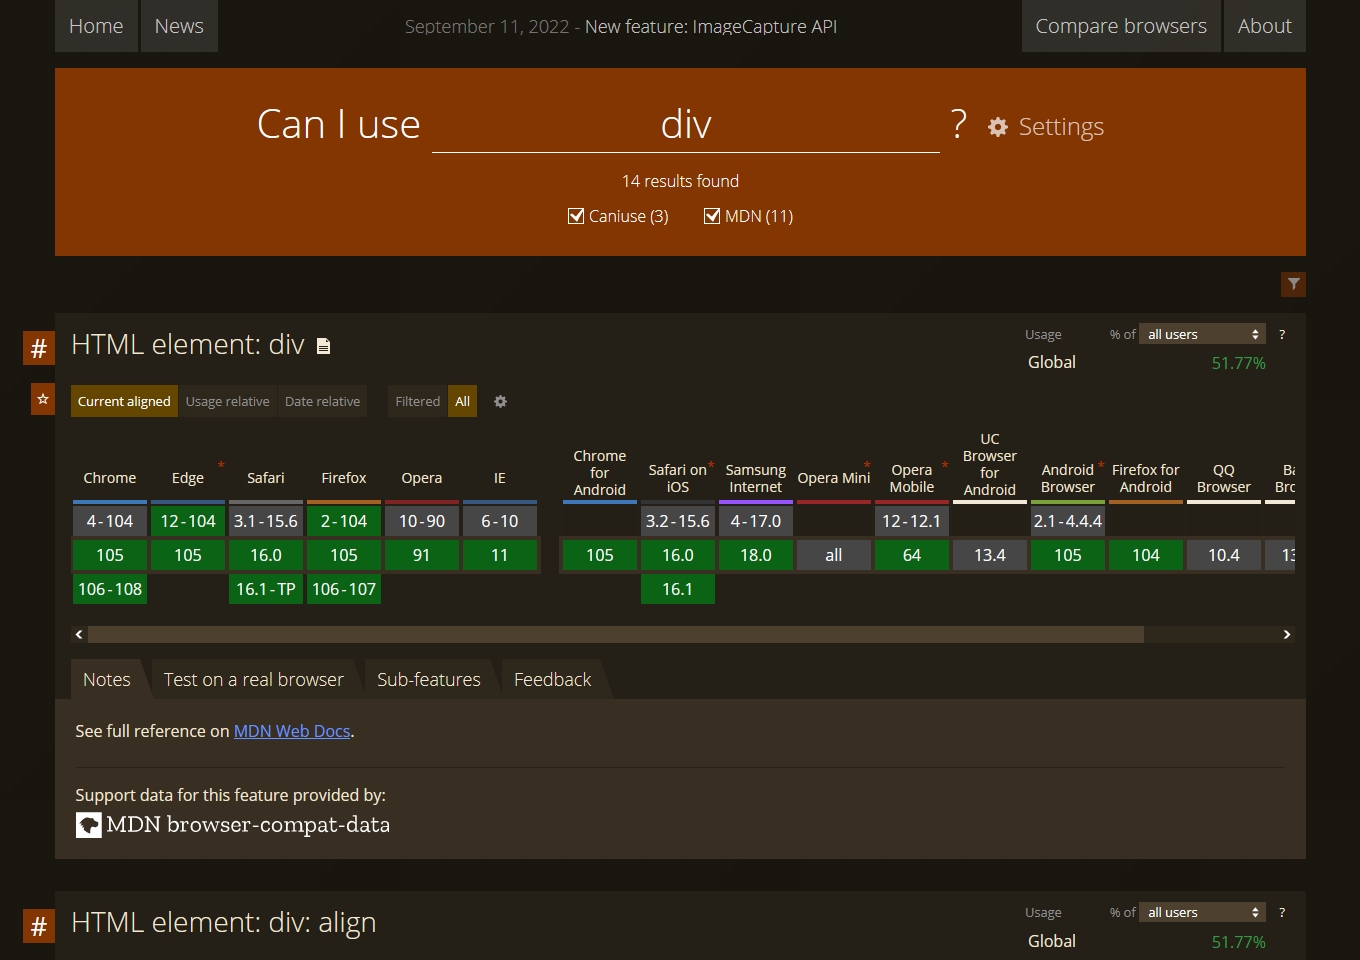1360x960 pixels.
Task: Select Current aligned view mode
Action: tap(124, 401)
